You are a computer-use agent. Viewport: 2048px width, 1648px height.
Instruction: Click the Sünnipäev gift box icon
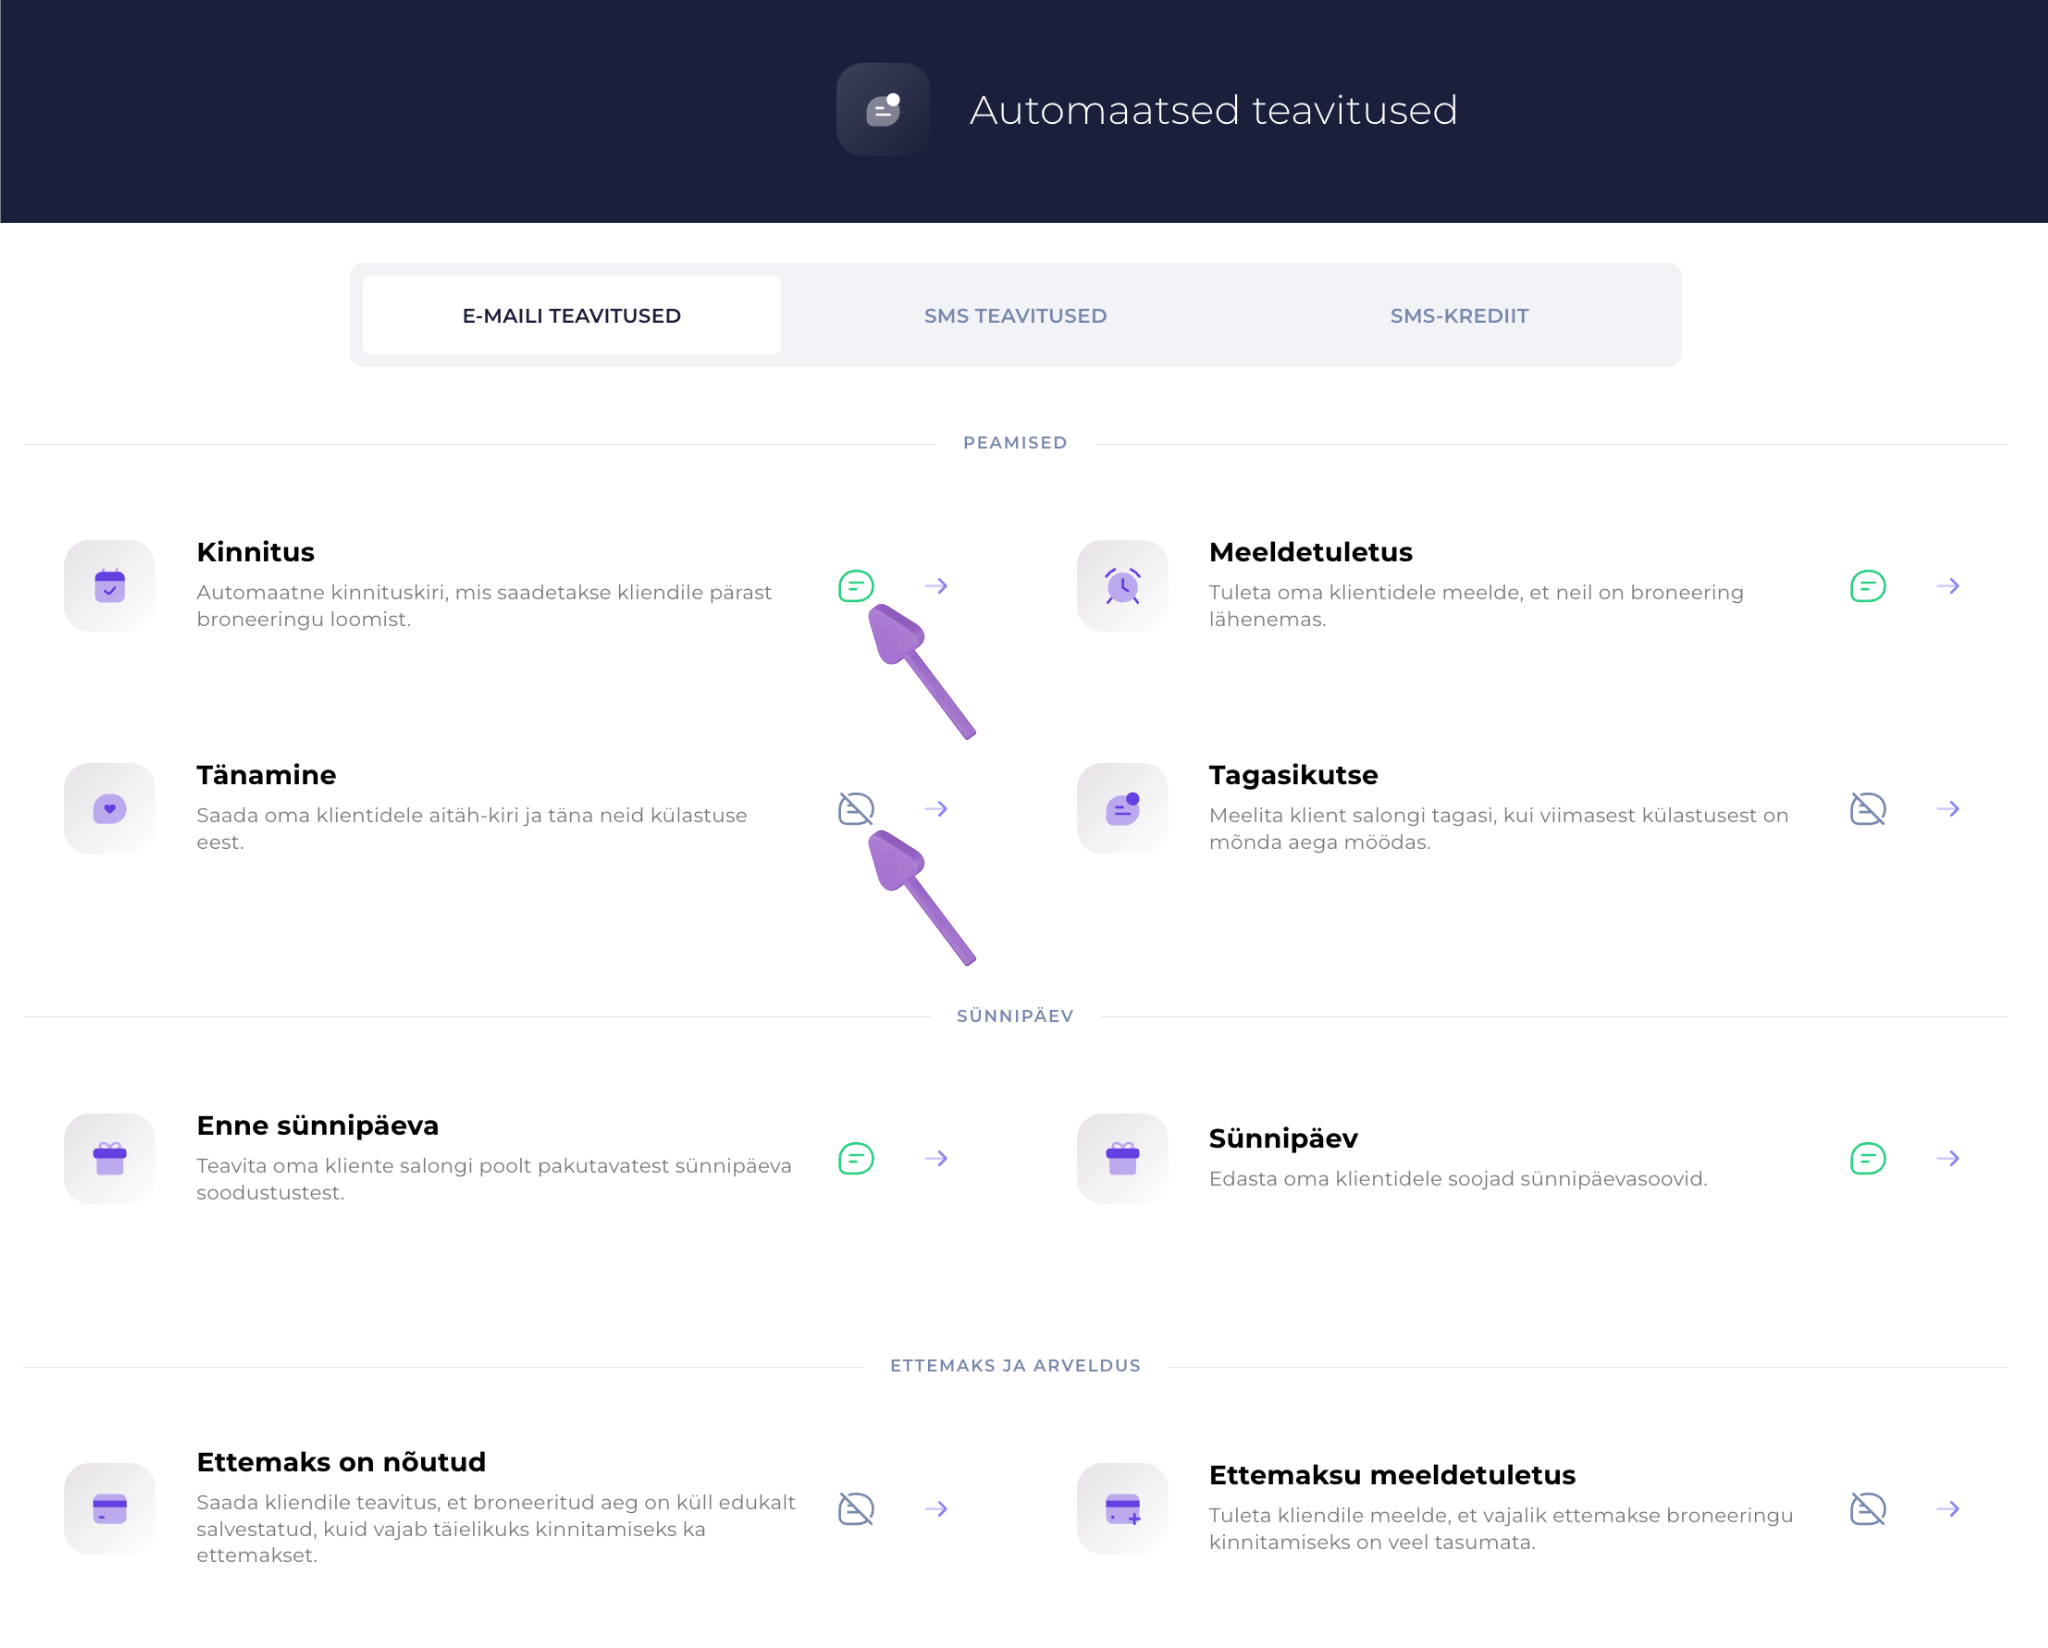click(1122, 1159)
